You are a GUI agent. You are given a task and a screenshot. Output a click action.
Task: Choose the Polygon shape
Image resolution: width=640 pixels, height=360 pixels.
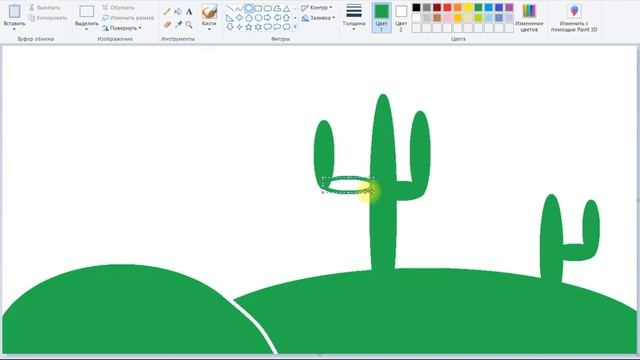(x=277, y=8)
